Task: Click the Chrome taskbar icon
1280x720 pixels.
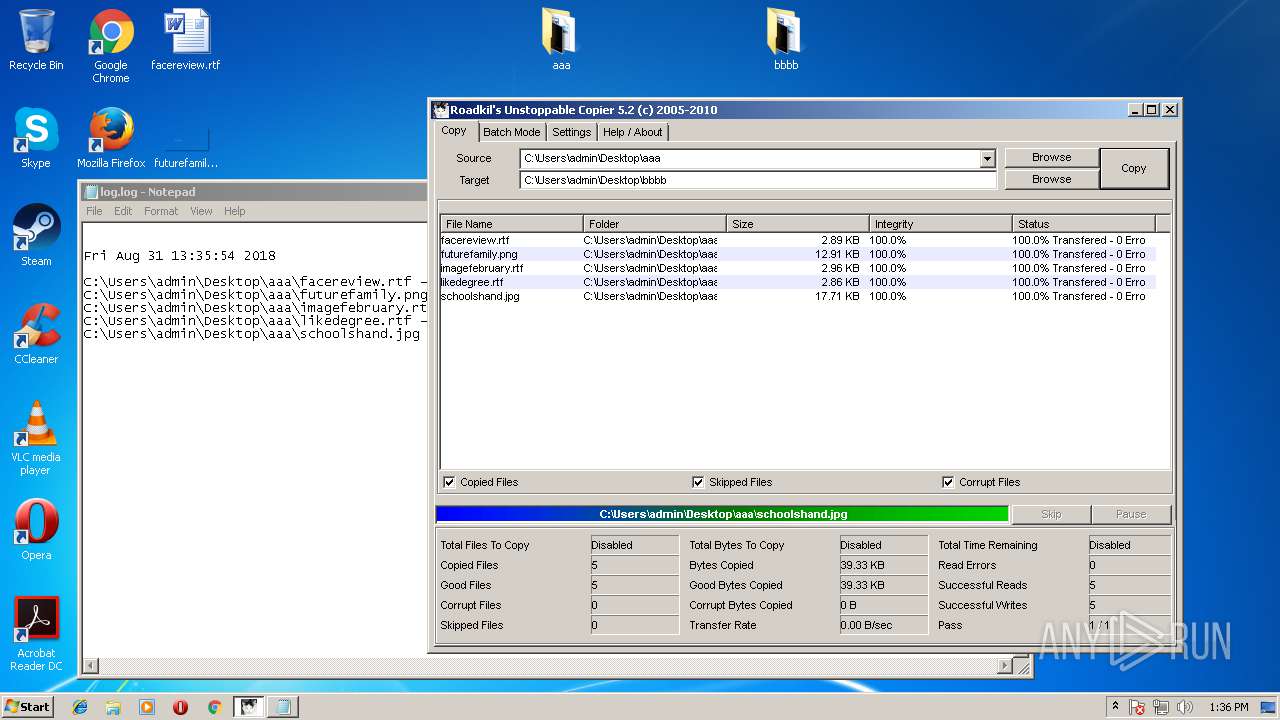Action: [x=214, y=707]
